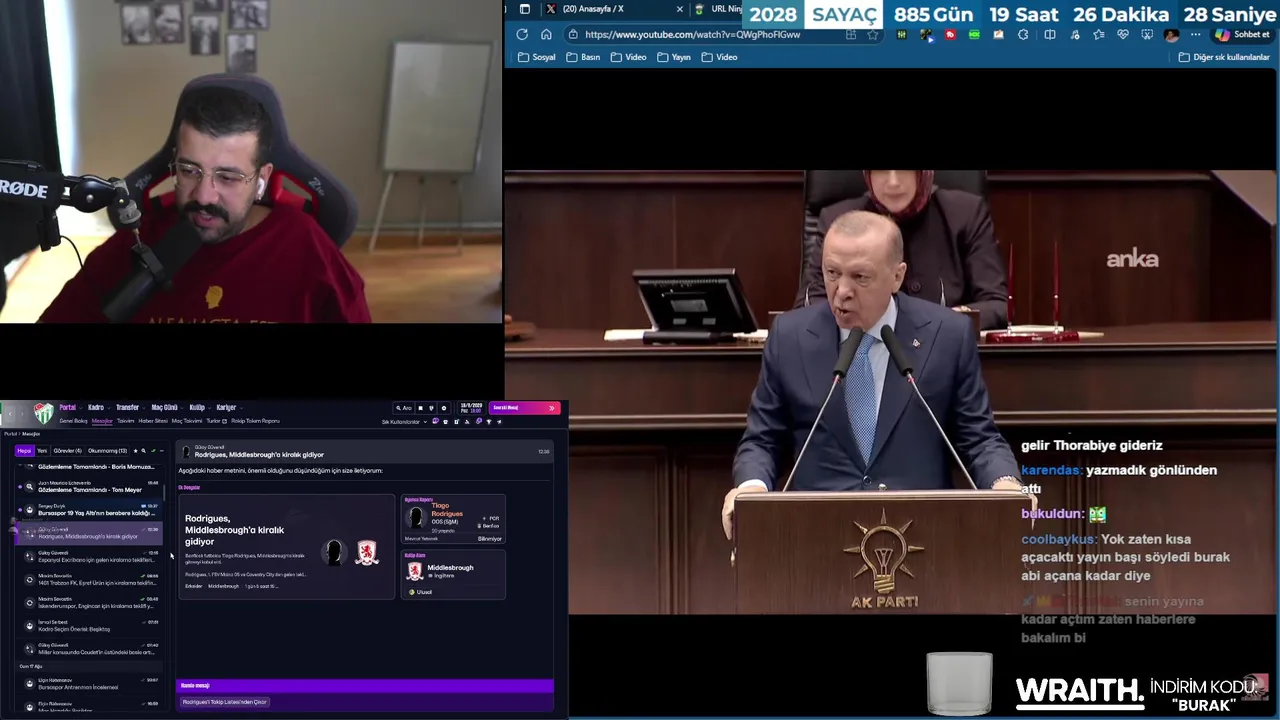
Task: Click the Sohbet et button in browser
Action: pyautogui.click(x=1242, y=34)
